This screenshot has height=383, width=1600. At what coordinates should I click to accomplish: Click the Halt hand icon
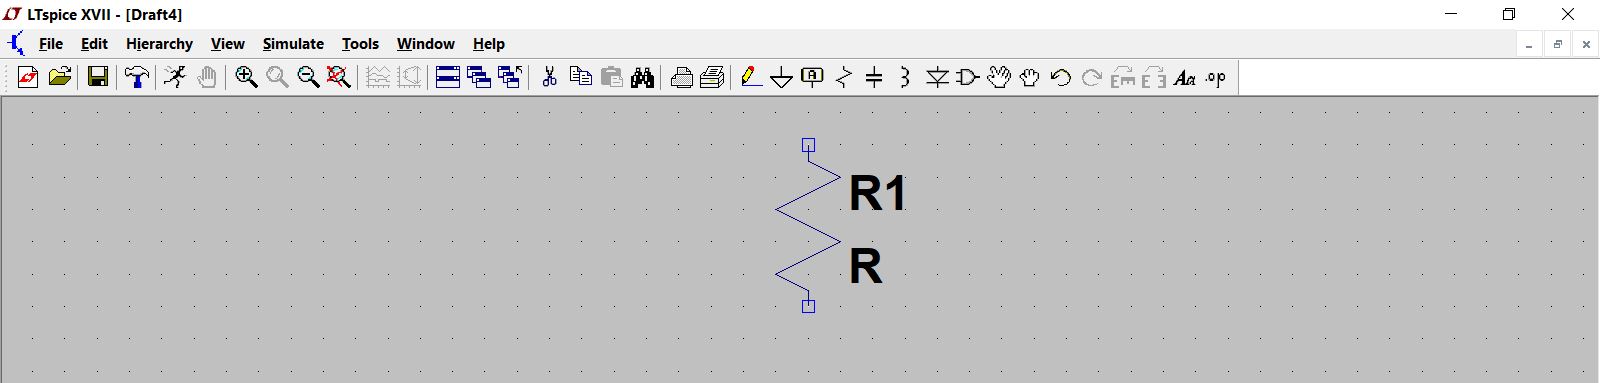pyautogui.click(x=206, y=77)
